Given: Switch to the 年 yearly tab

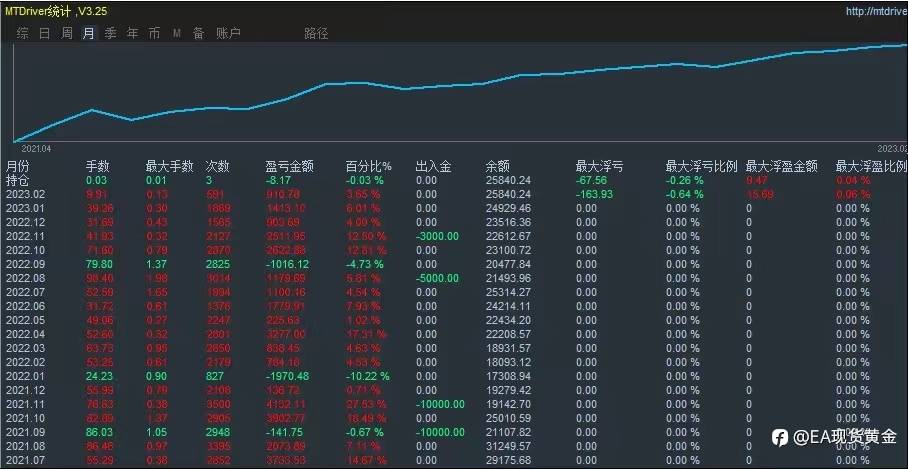Looking at the screenshot, I should (x=133, y=34).
